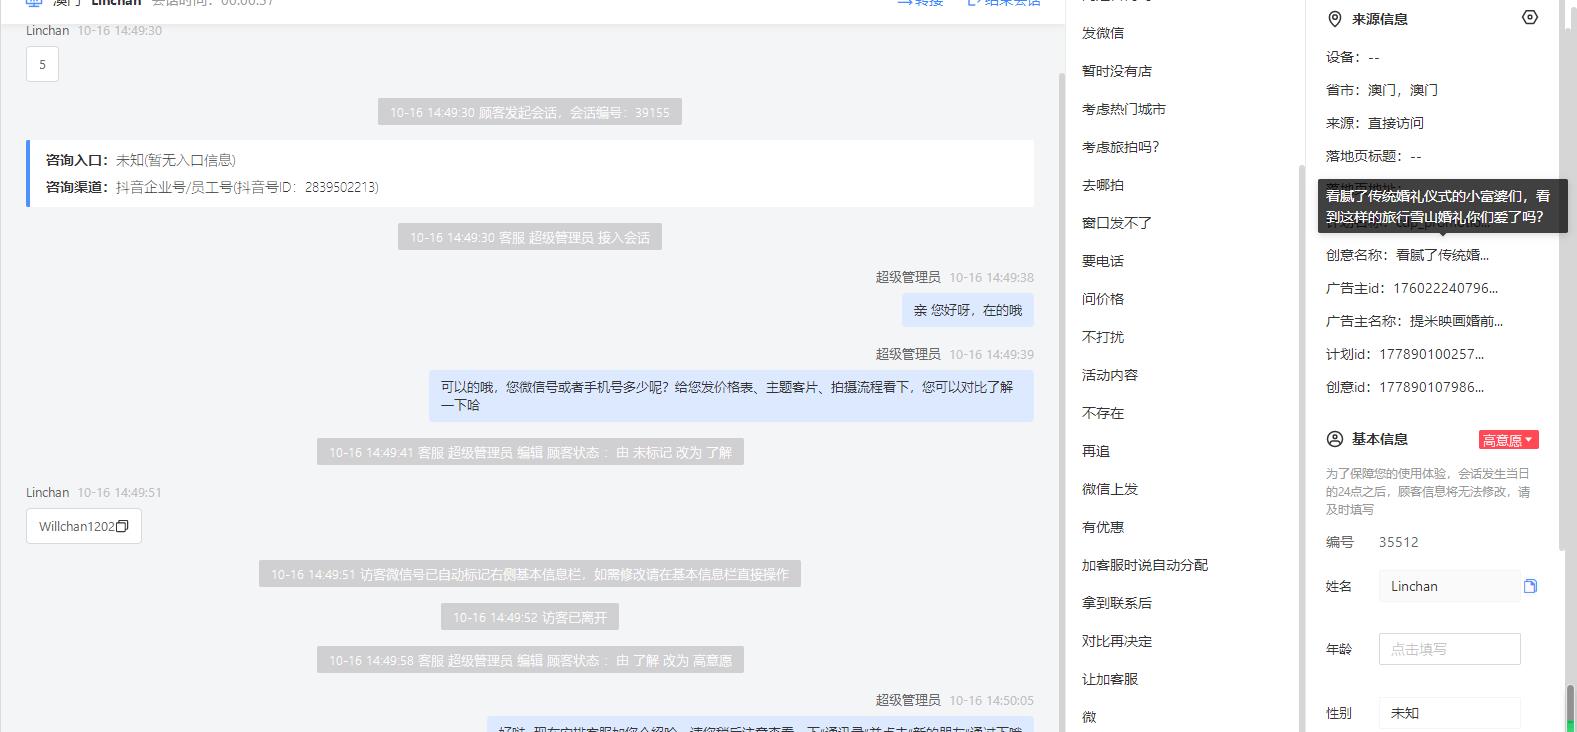Click the 设备 entry in source info

[1353, 57]
